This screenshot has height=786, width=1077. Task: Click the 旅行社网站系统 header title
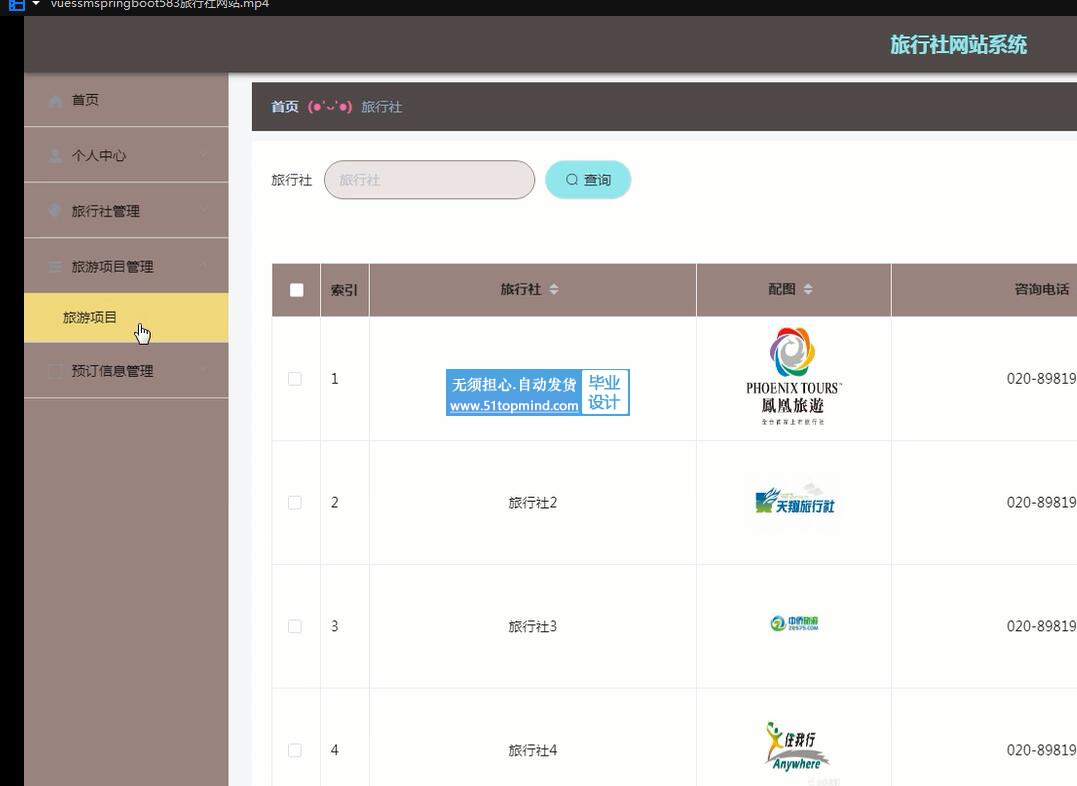coord(958,45)
